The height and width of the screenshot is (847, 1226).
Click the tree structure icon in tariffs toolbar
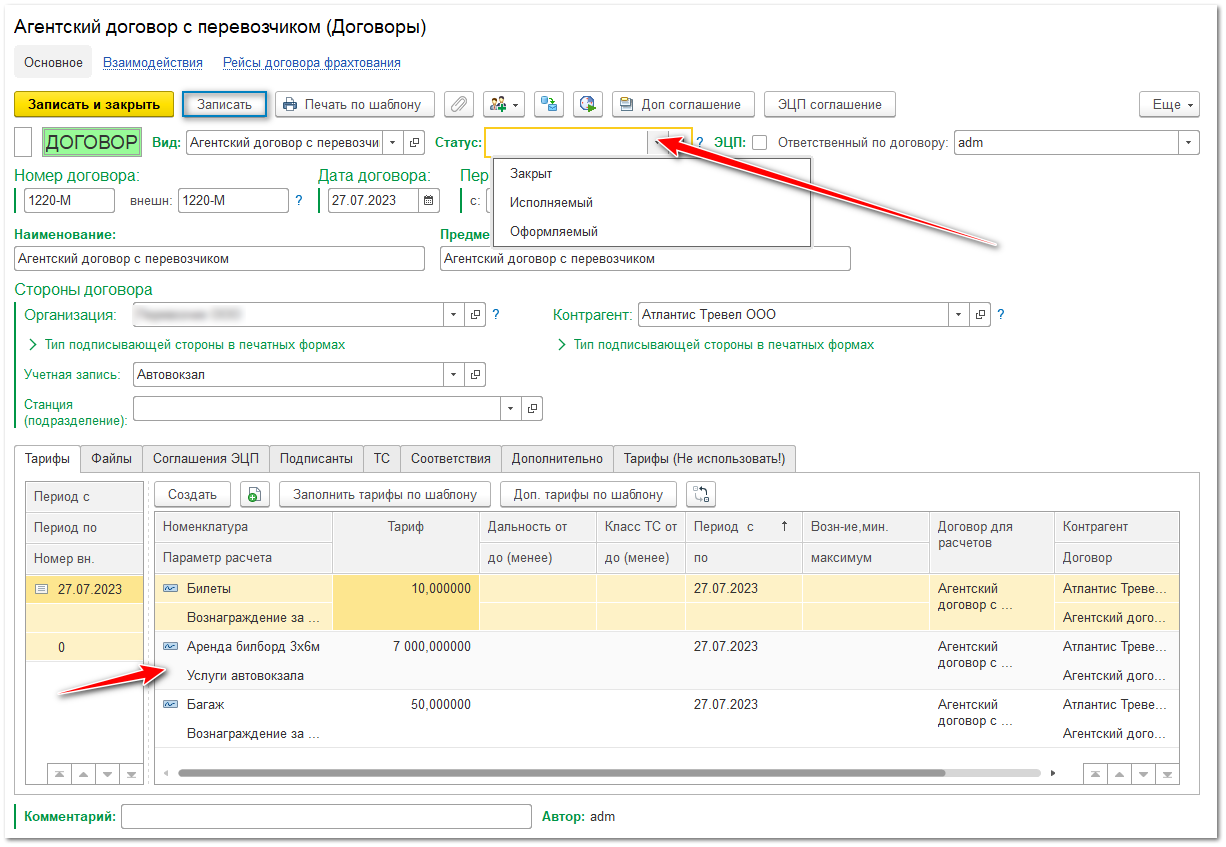(700, 494)
